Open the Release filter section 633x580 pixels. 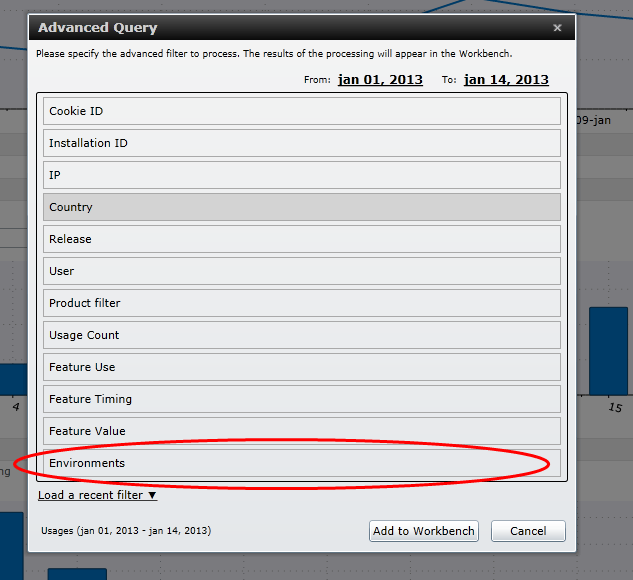[x=302, y=239]
